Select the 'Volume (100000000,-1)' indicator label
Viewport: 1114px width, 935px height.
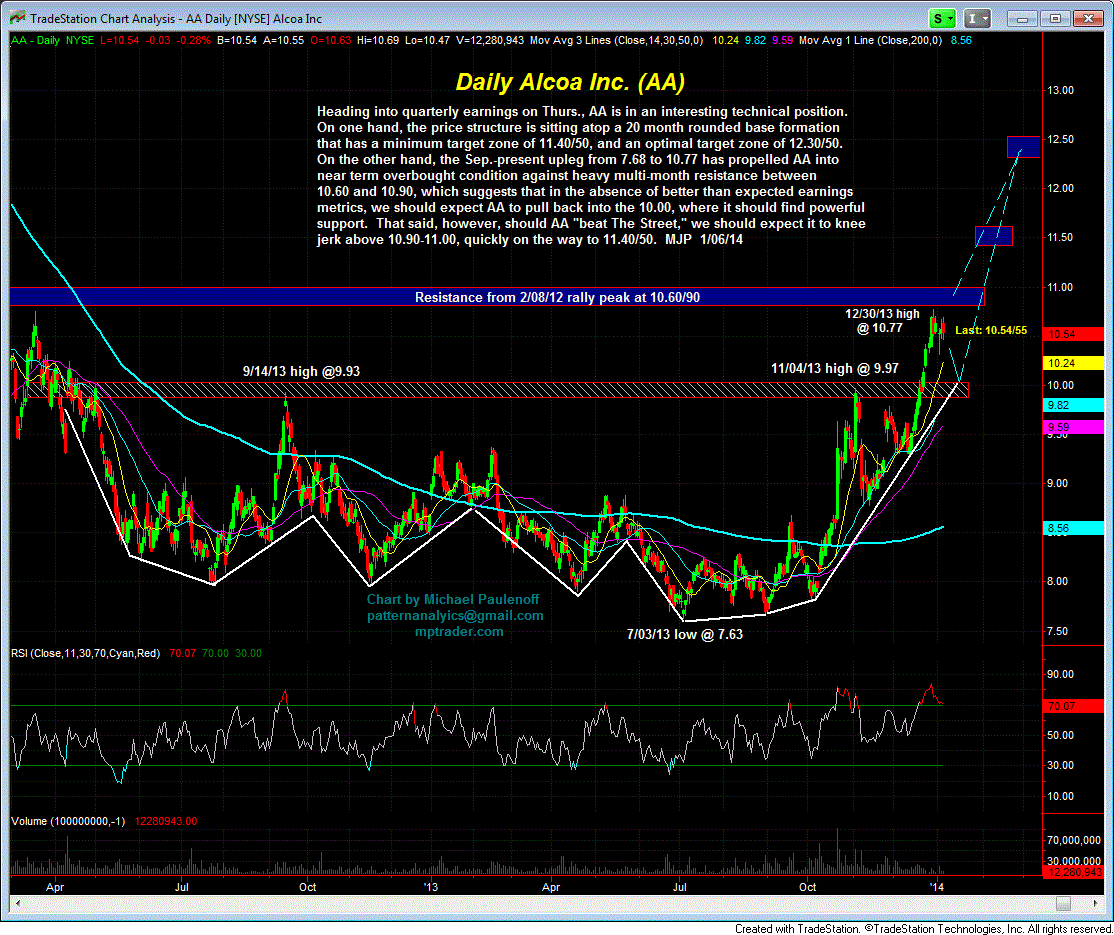68,821
